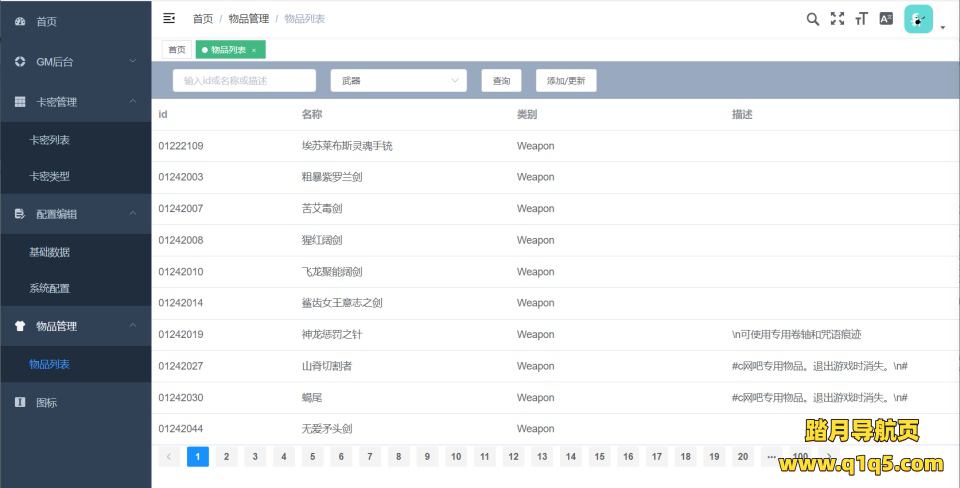
Task: Enter fullscreen with the expand icon
Action: 837,18
